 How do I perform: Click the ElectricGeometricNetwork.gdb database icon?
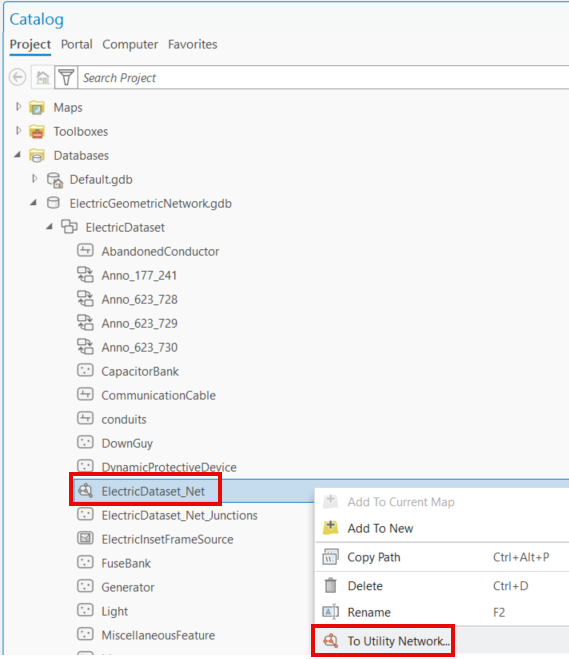click(x=53, y=203)
